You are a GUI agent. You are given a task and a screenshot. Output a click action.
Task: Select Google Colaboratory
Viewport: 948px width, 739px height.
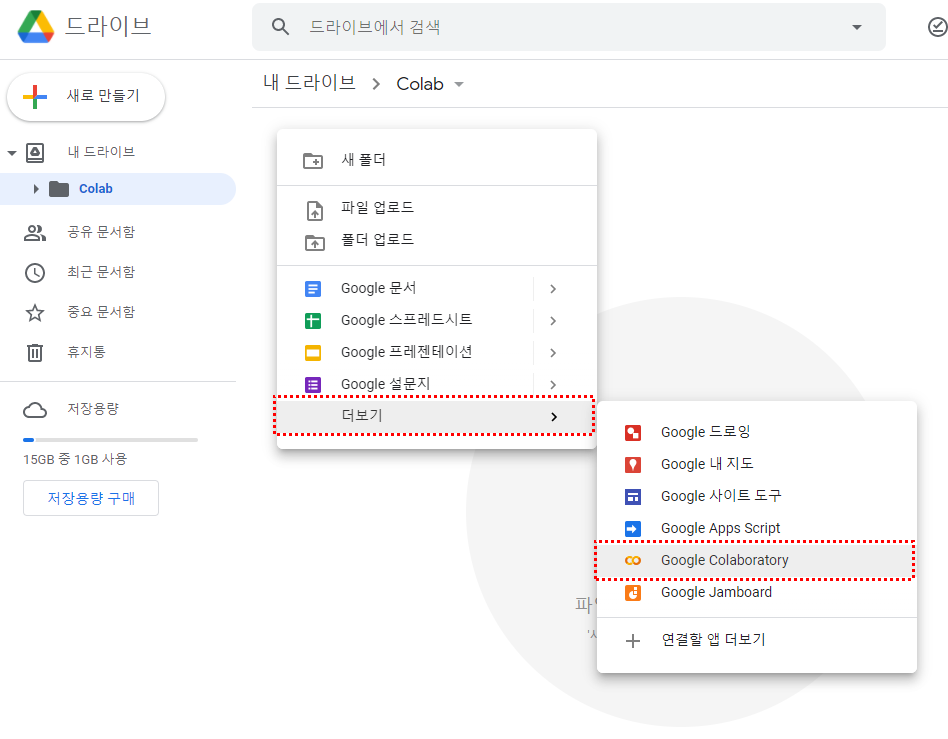757,561
